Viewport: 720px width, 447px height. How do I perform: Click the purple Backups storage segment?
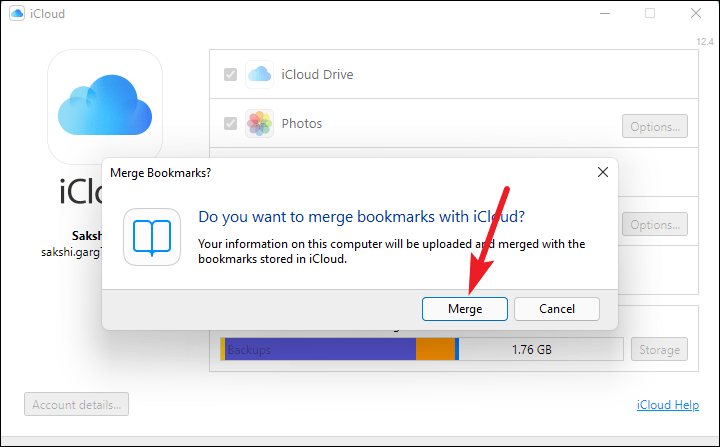pyautogui.click(x=320, y=349)
